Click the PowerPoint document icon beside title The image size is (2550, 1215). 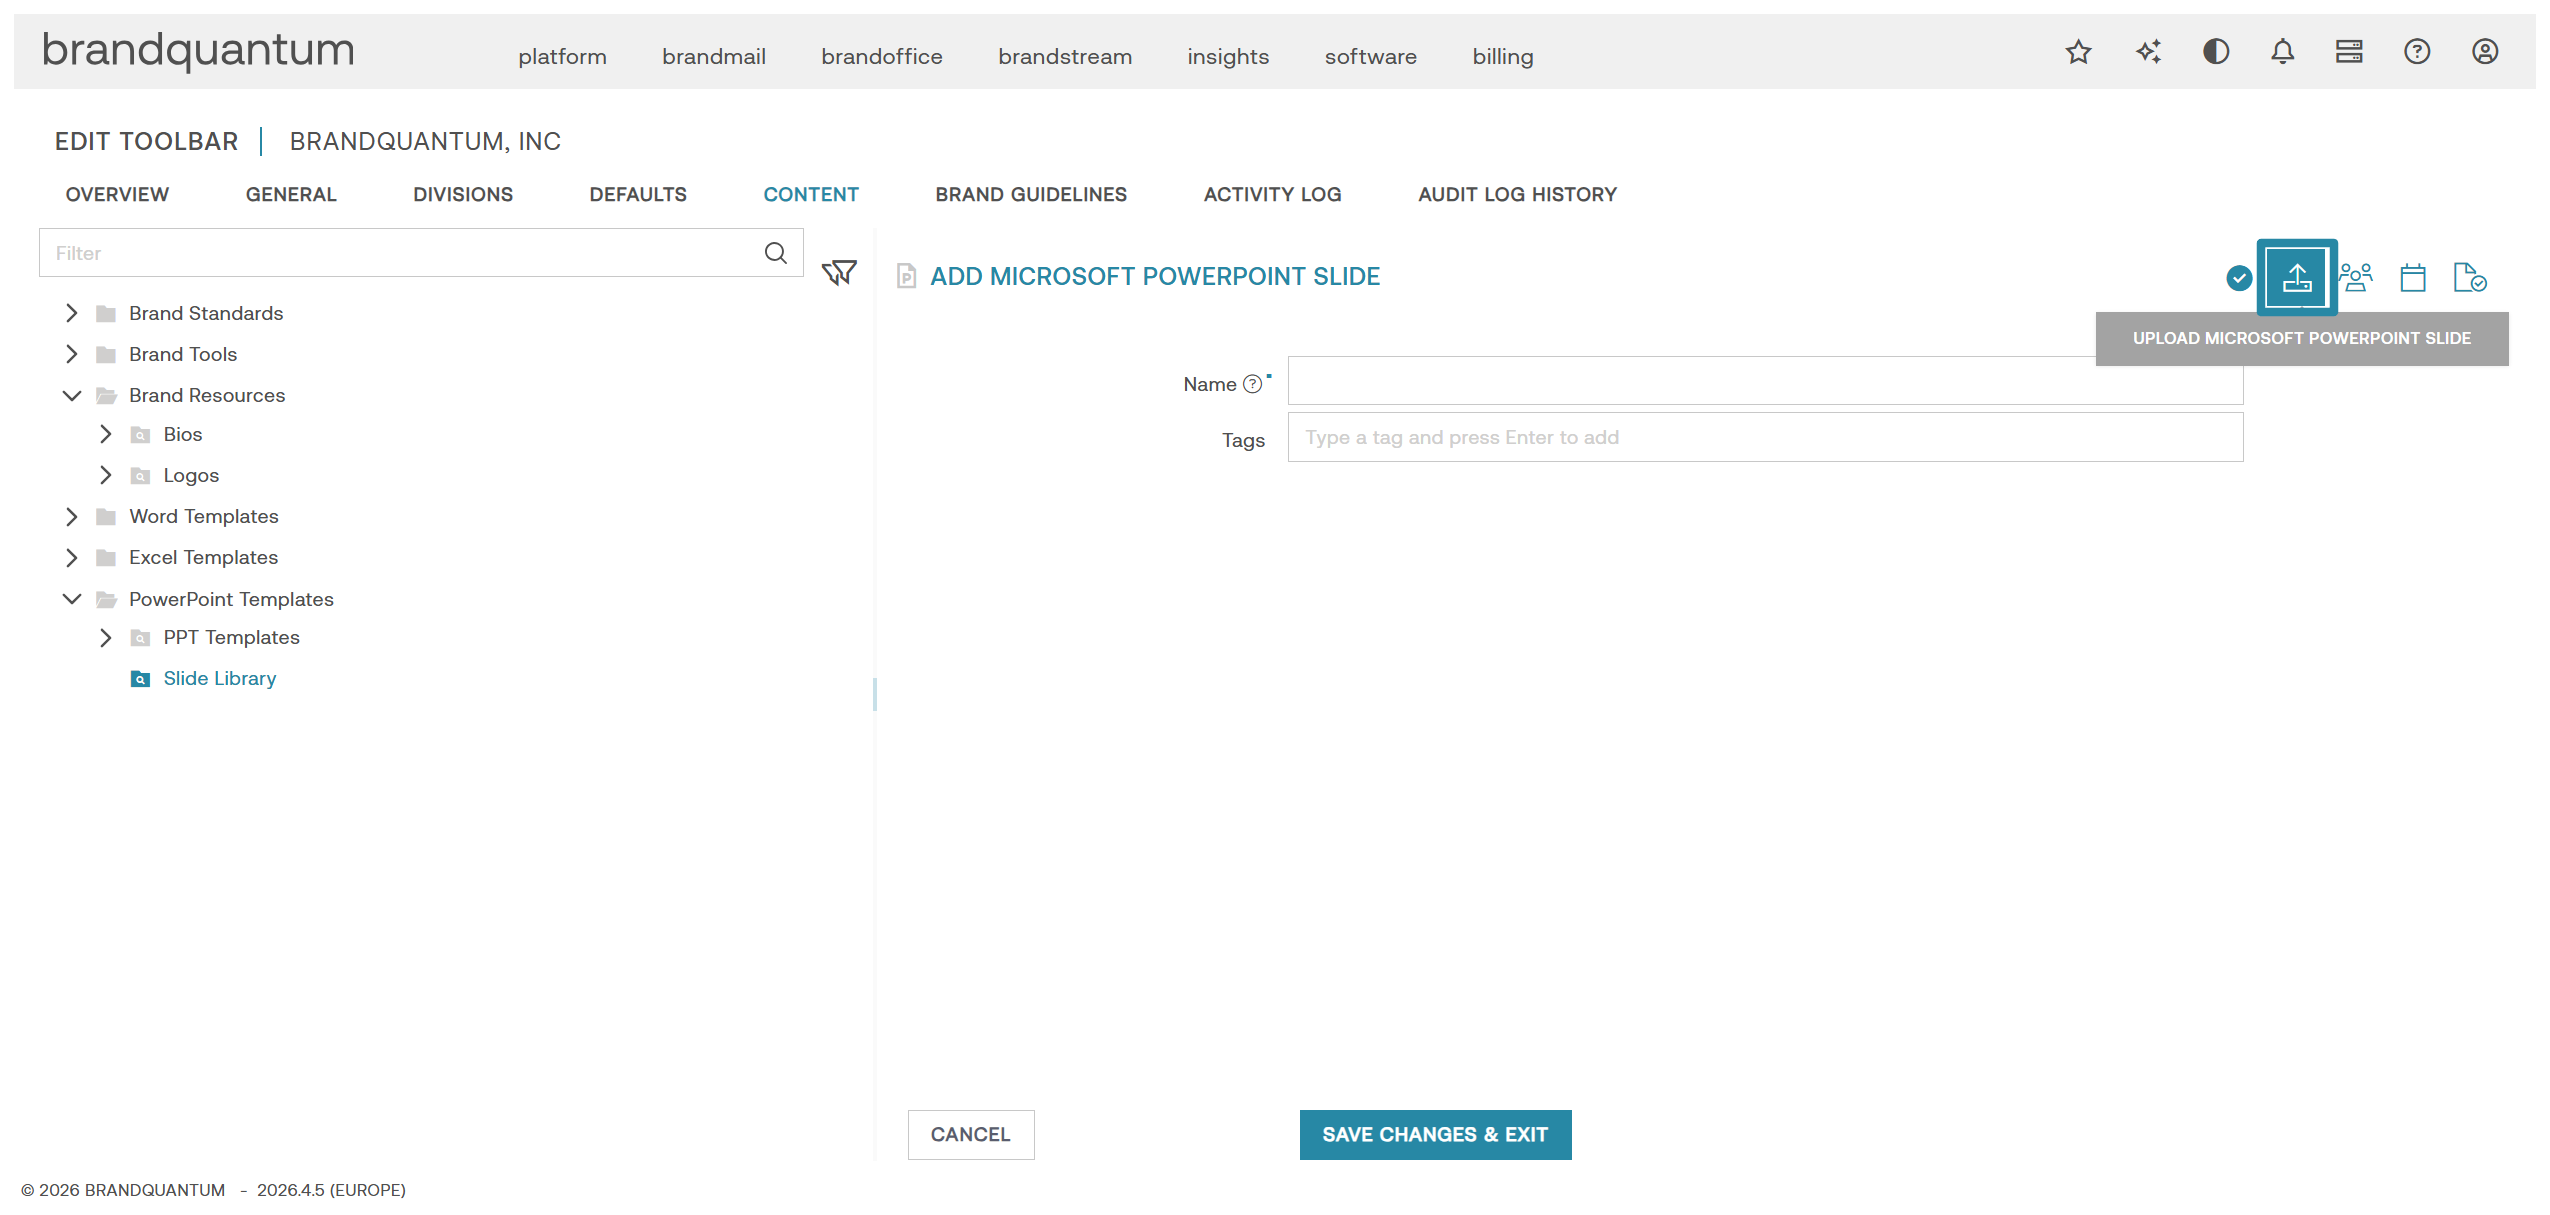pyautogui.click(x=906, y=276)
